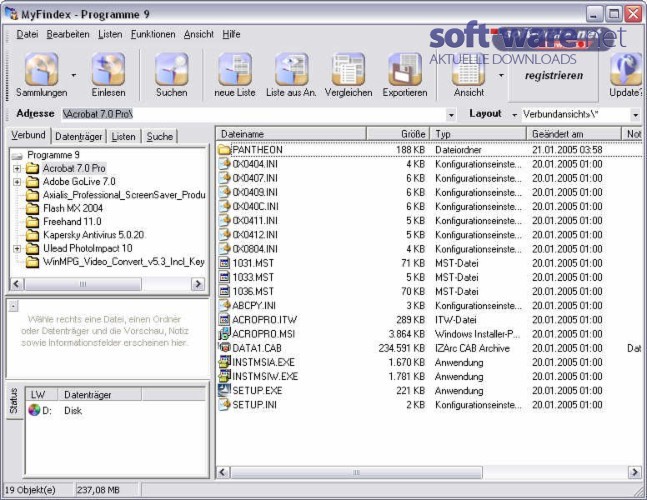This screenshot has width=647, height=500.
Task: Click the Flash MX 2004 folder icon
Action: (x=32, y=208)
